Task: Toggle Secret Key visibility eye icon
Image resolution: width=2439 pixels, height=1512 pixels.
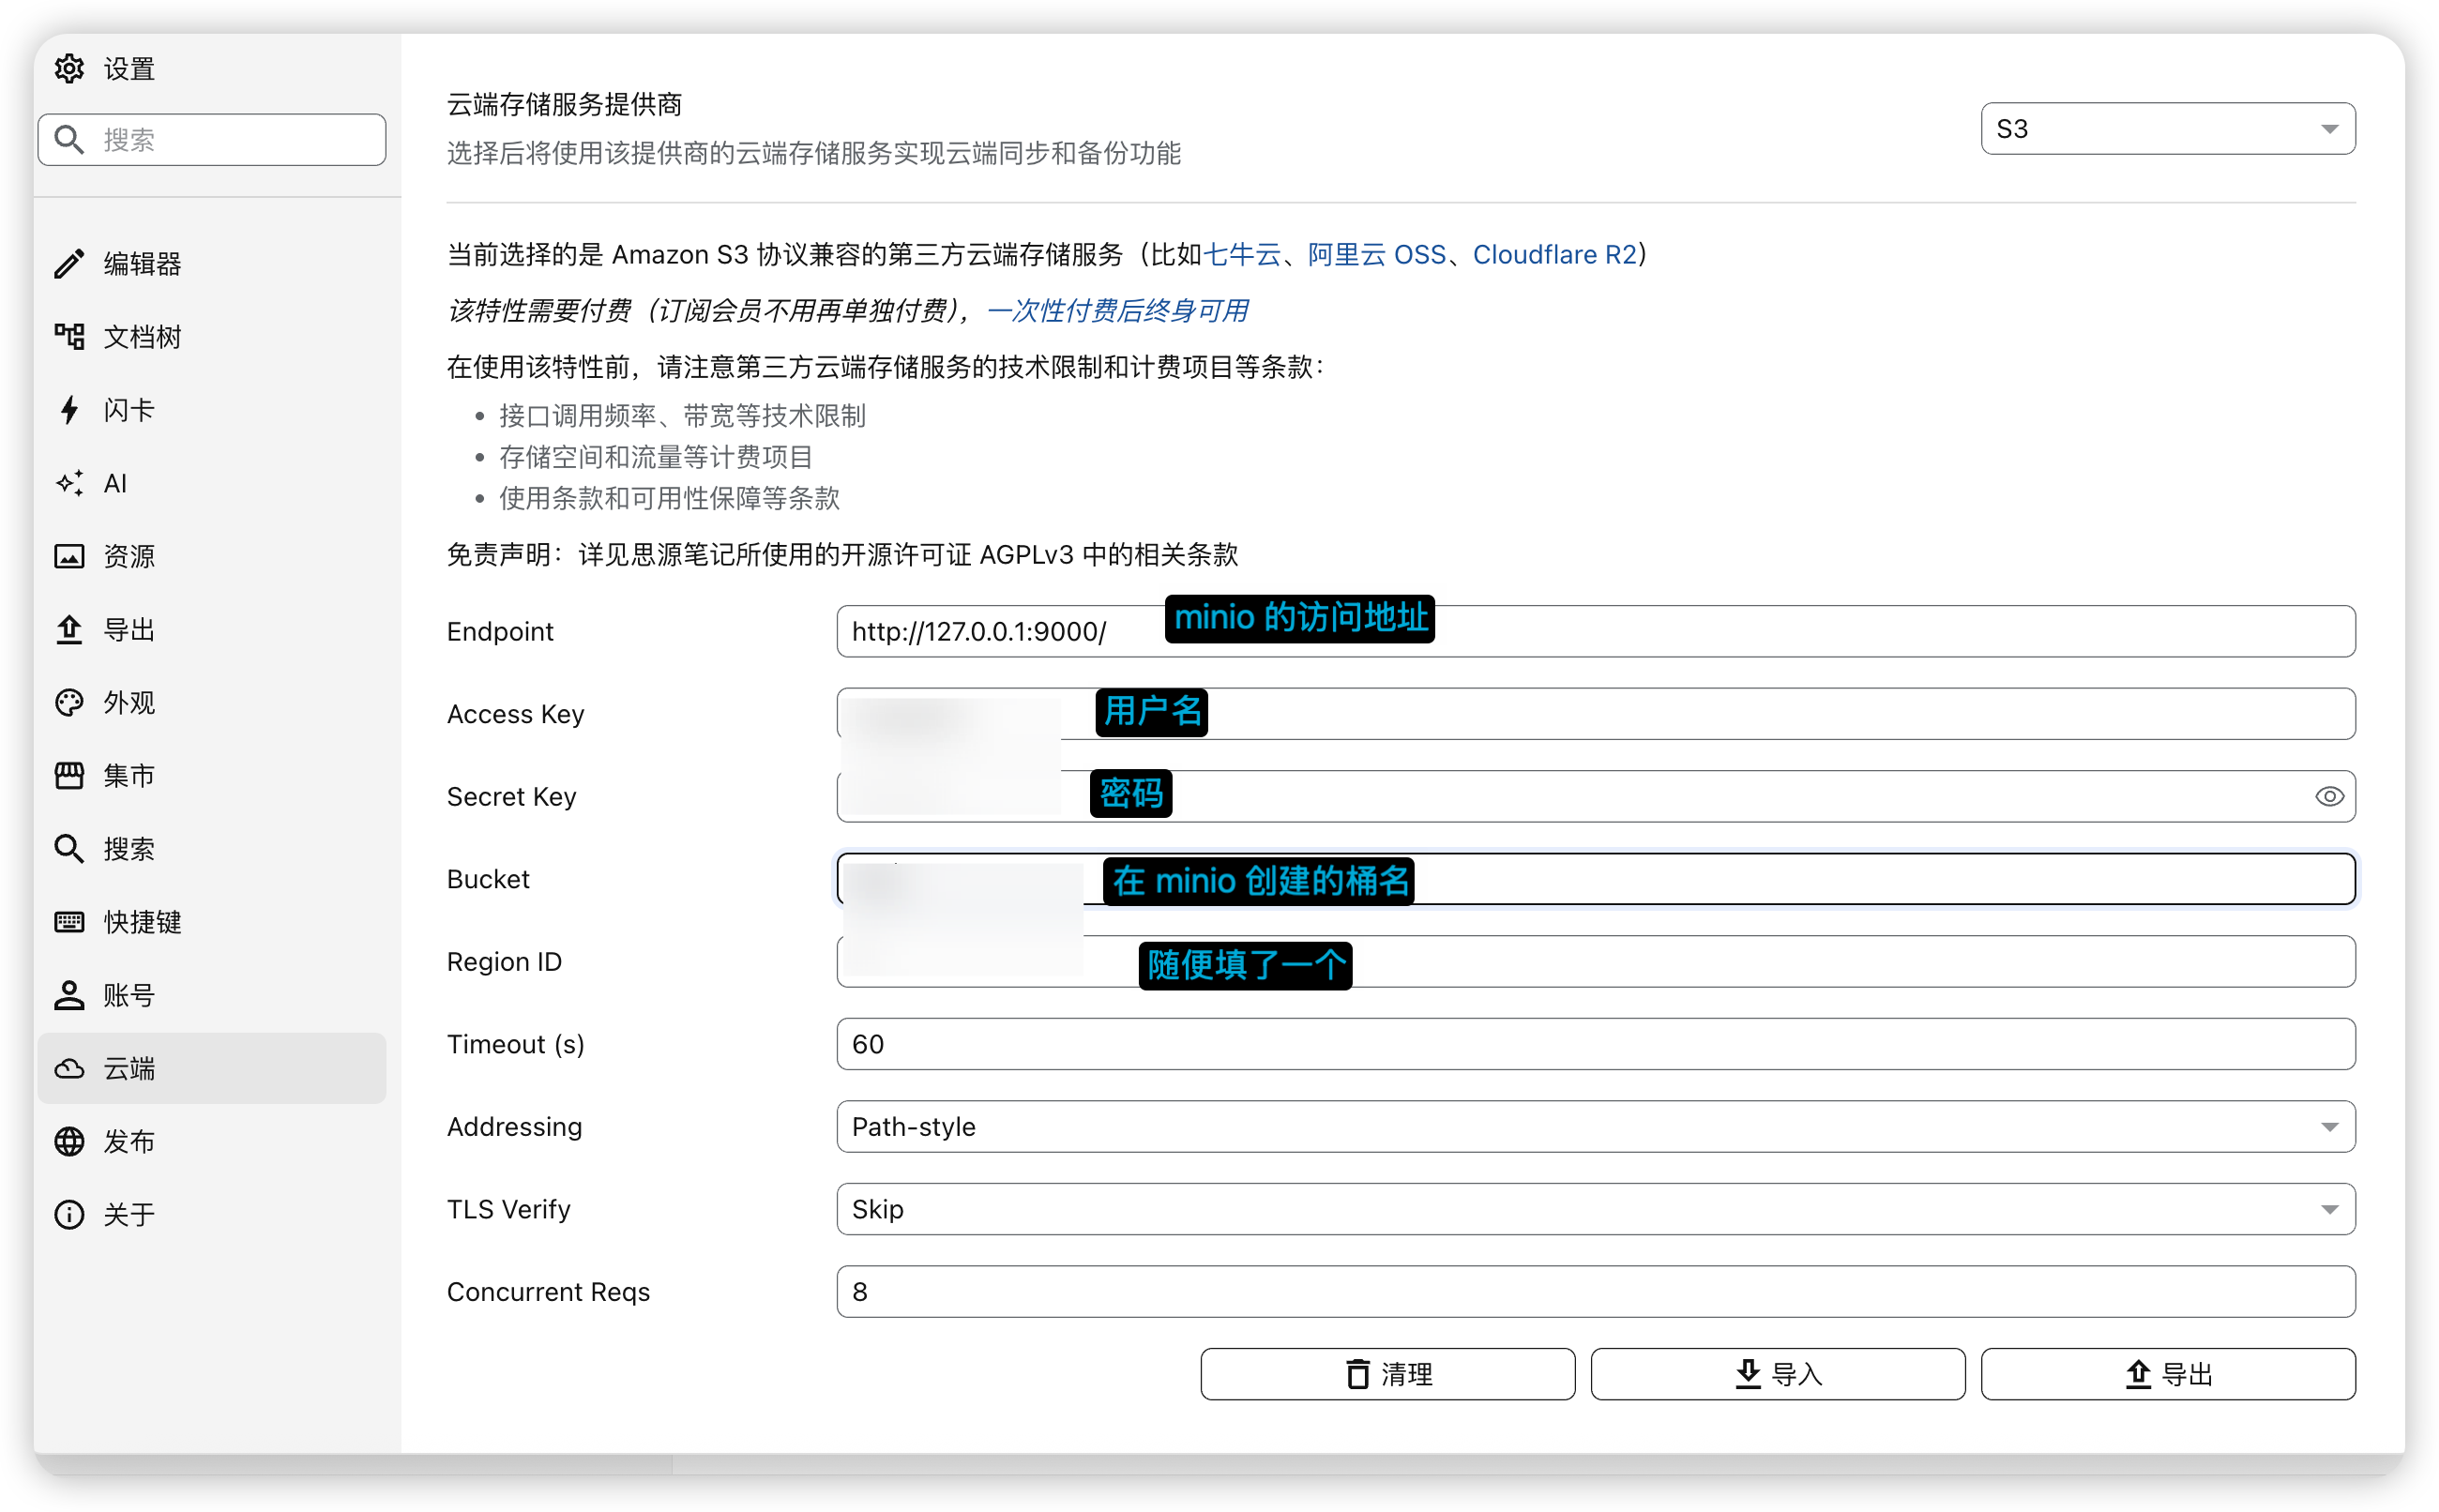Action: [x=2328, y=797]
